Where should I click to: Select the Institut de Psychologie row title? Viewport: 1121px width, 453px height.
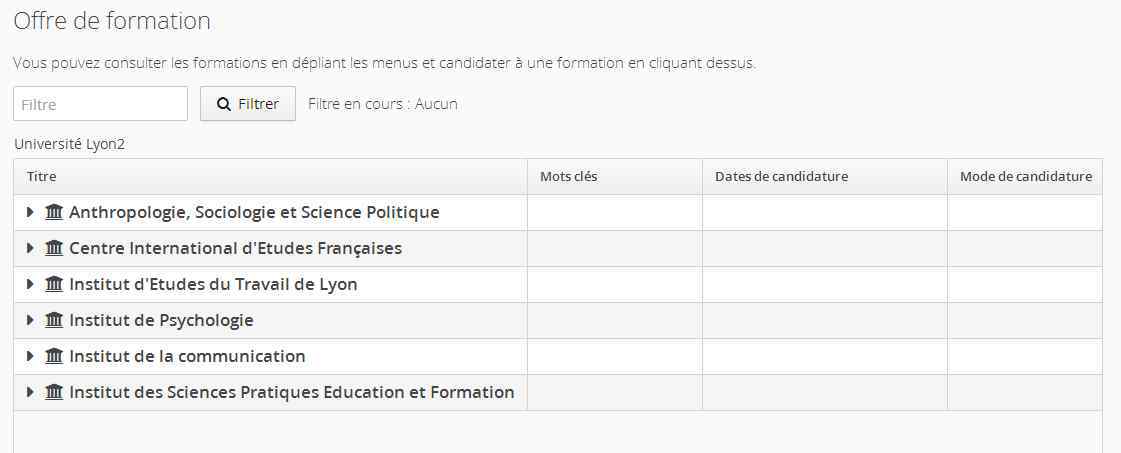point(162,320)
